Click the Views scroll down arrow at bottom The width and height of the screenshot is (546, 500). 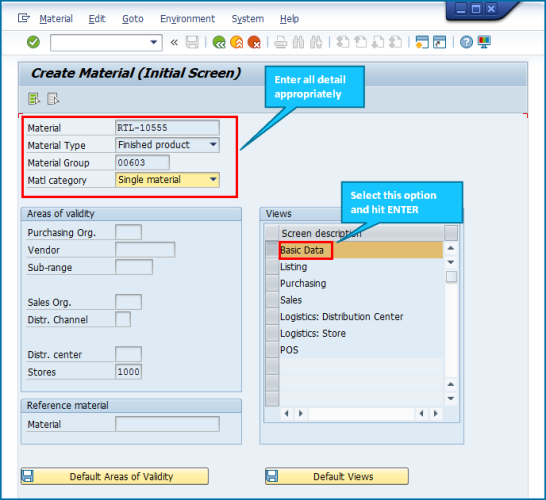(451, 398)
